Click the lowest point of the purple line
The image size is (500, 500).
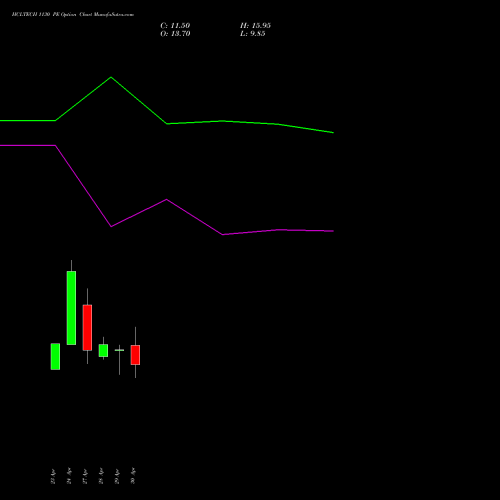[x=223, y=235]
